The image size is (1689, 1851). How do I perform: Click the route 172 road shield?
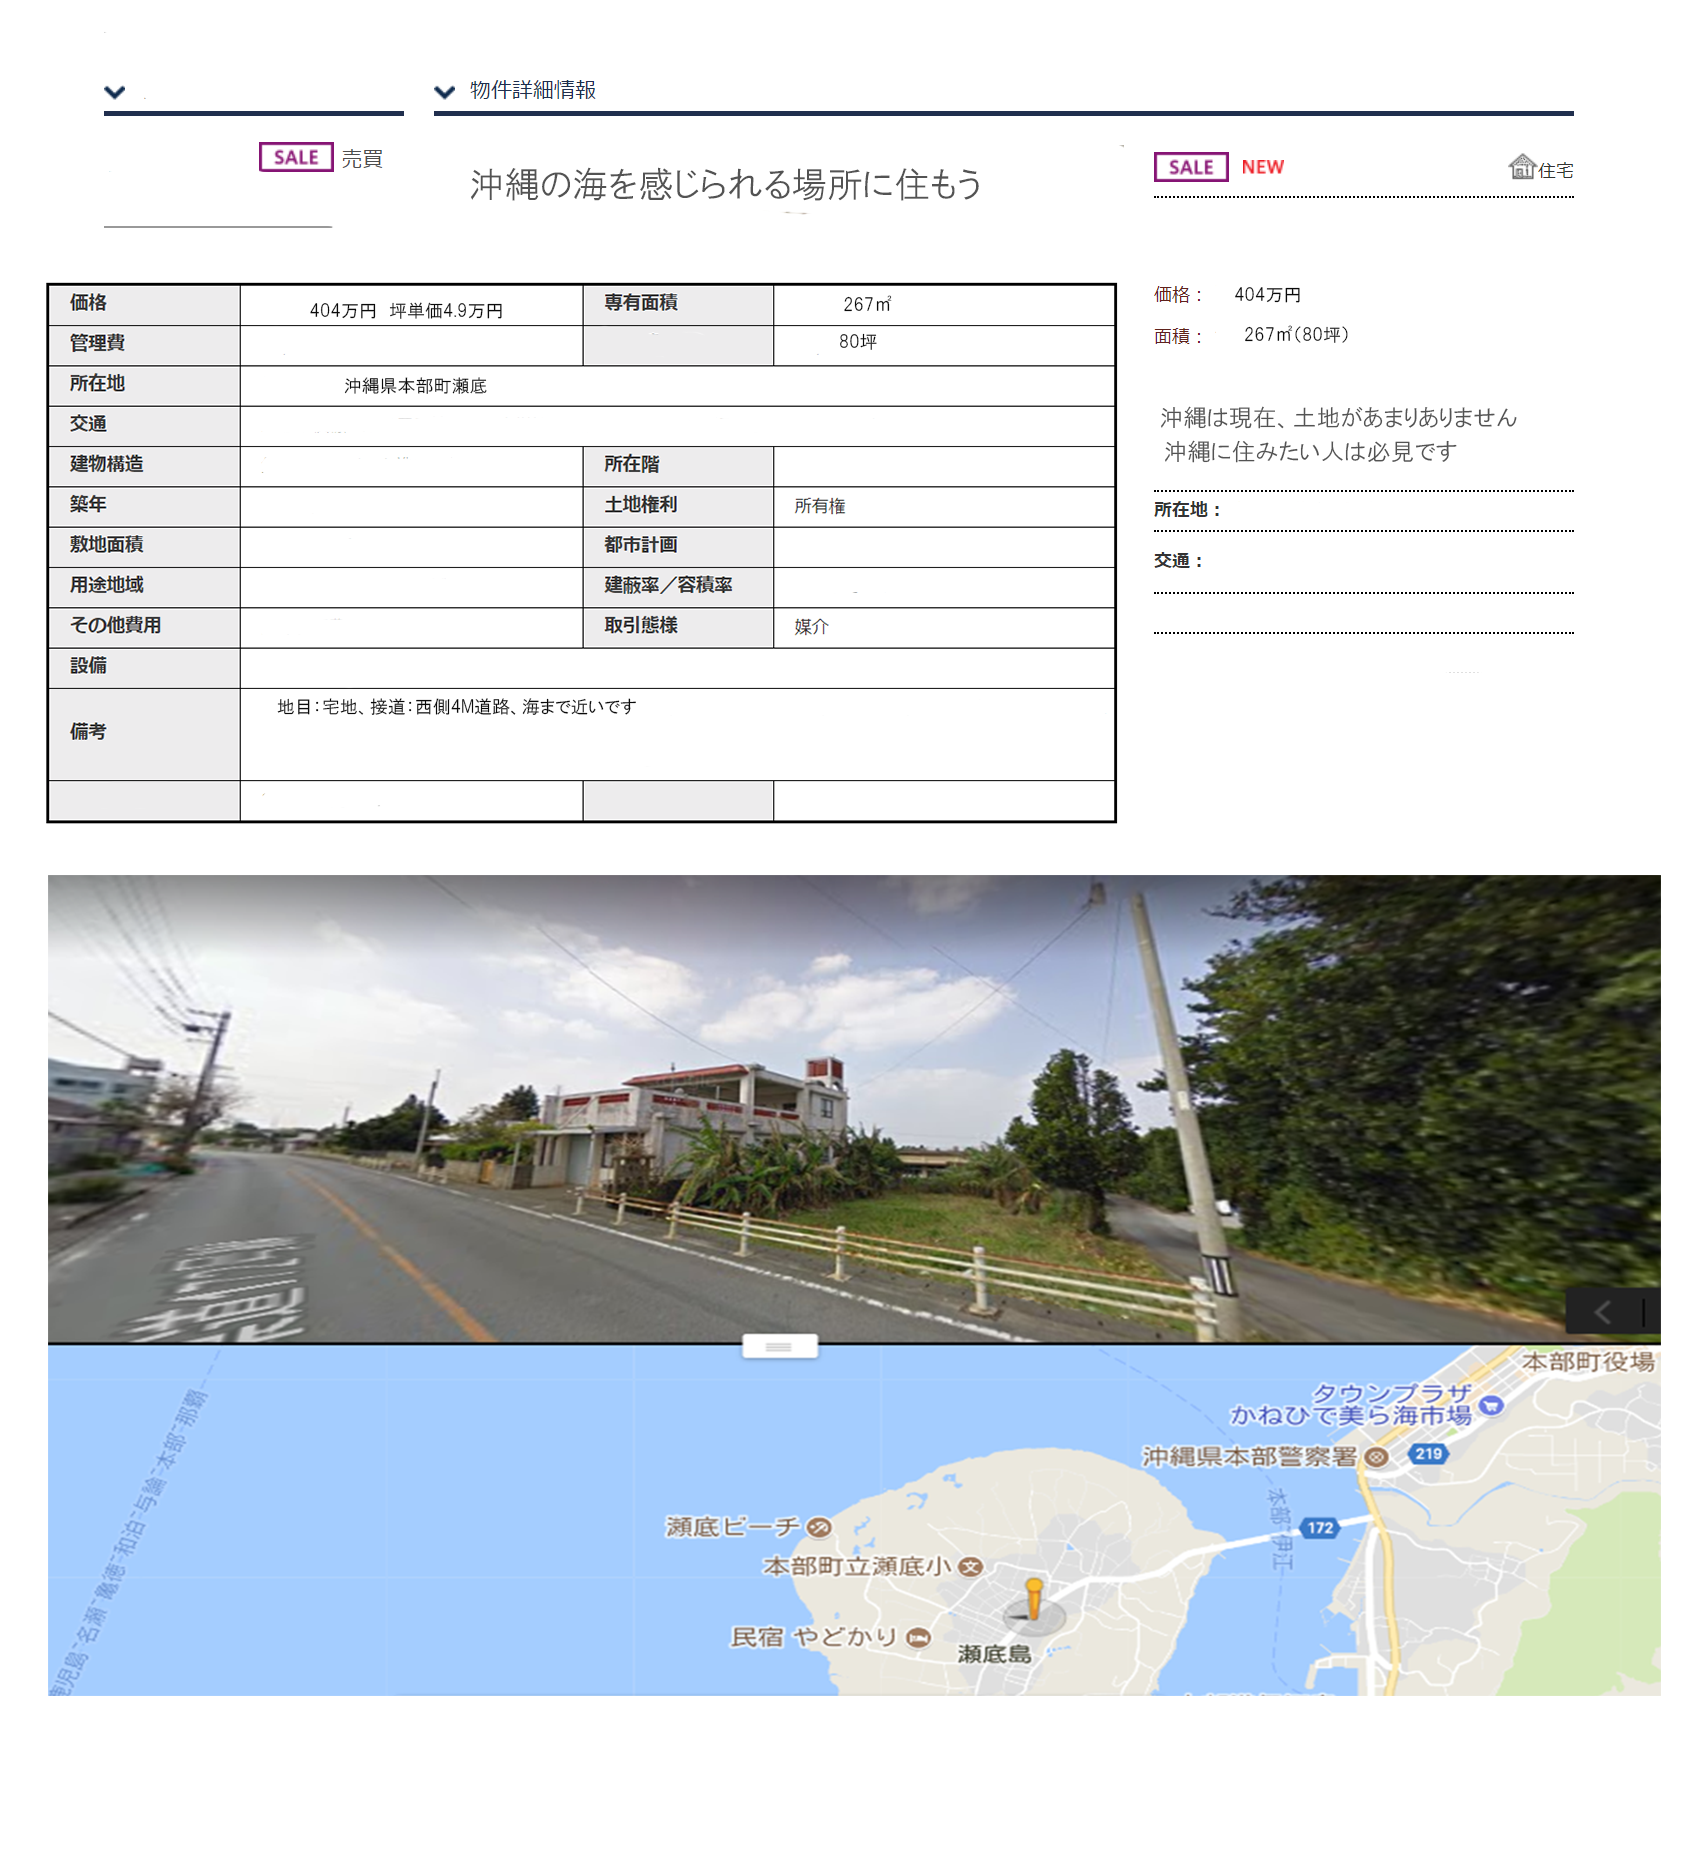tap(1320, 1527)
